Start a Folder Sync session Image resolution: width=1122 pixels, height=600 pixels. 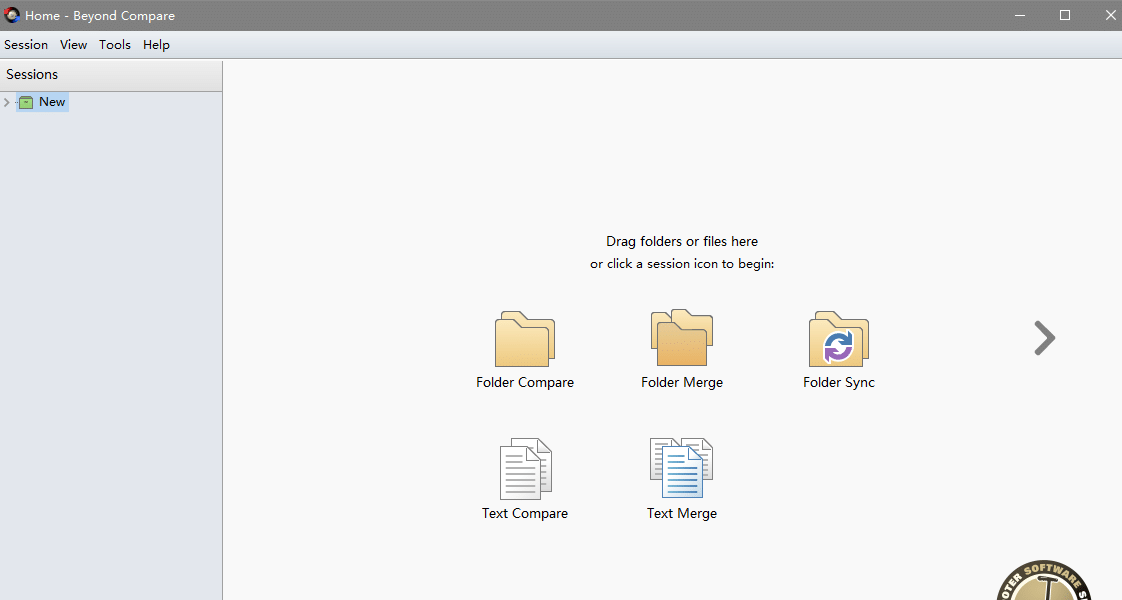coord(838,341)
